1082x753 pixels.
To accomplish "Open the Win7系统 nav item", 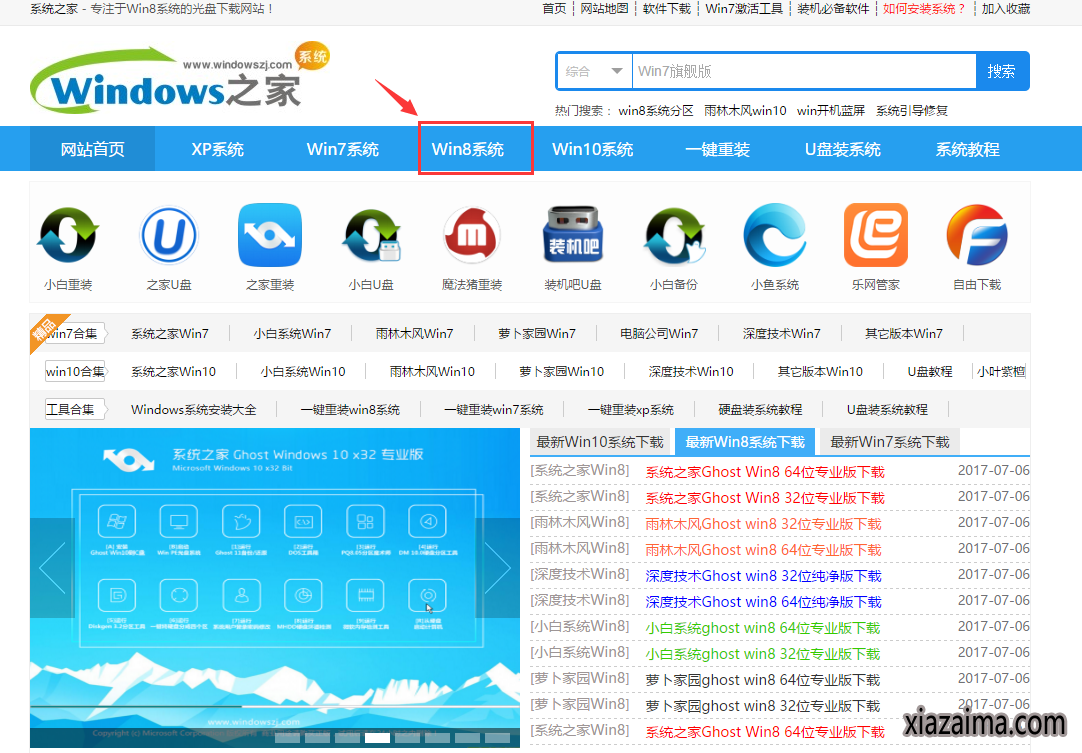I will coord(342,149).
